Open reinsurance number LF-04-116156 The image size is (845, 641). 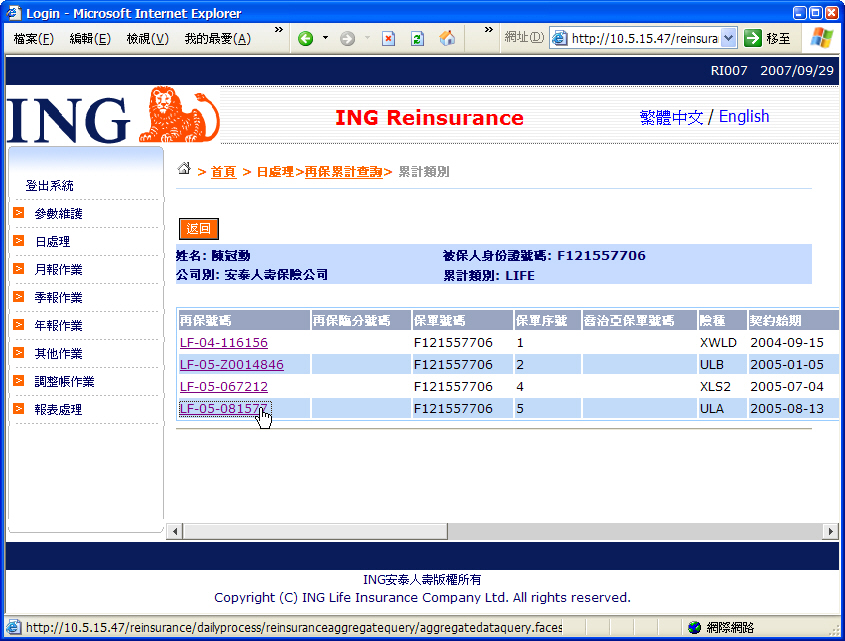point(224,343)
